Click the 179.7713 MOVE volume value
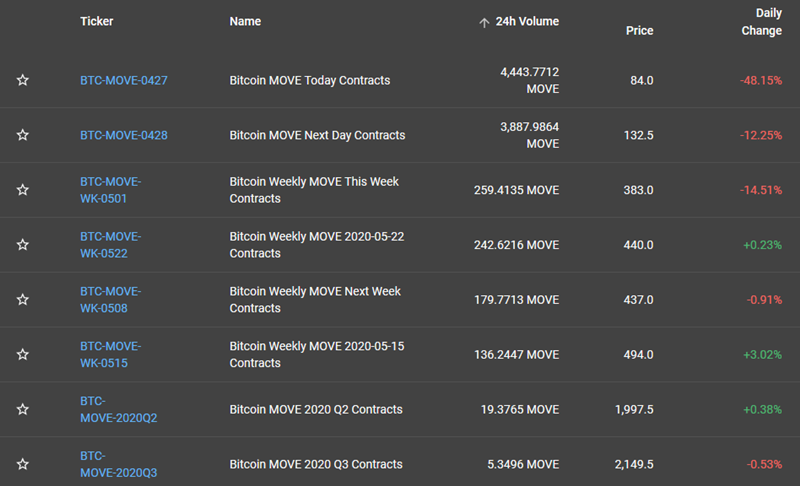This screenshot has height=486, width=800. pos(516,300)
